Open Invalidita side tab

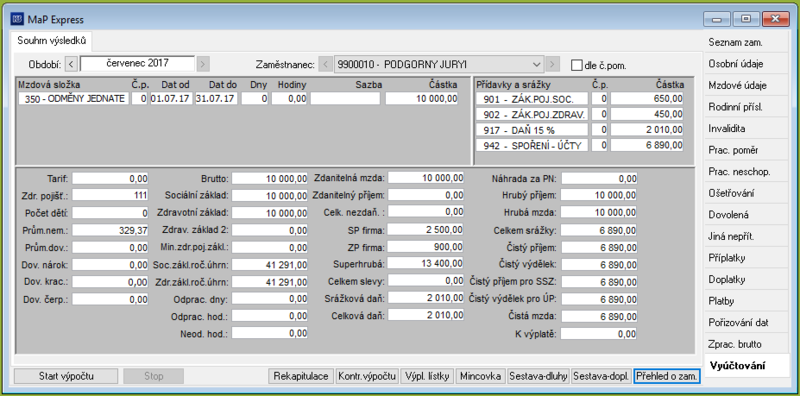[x=746, y=129]
